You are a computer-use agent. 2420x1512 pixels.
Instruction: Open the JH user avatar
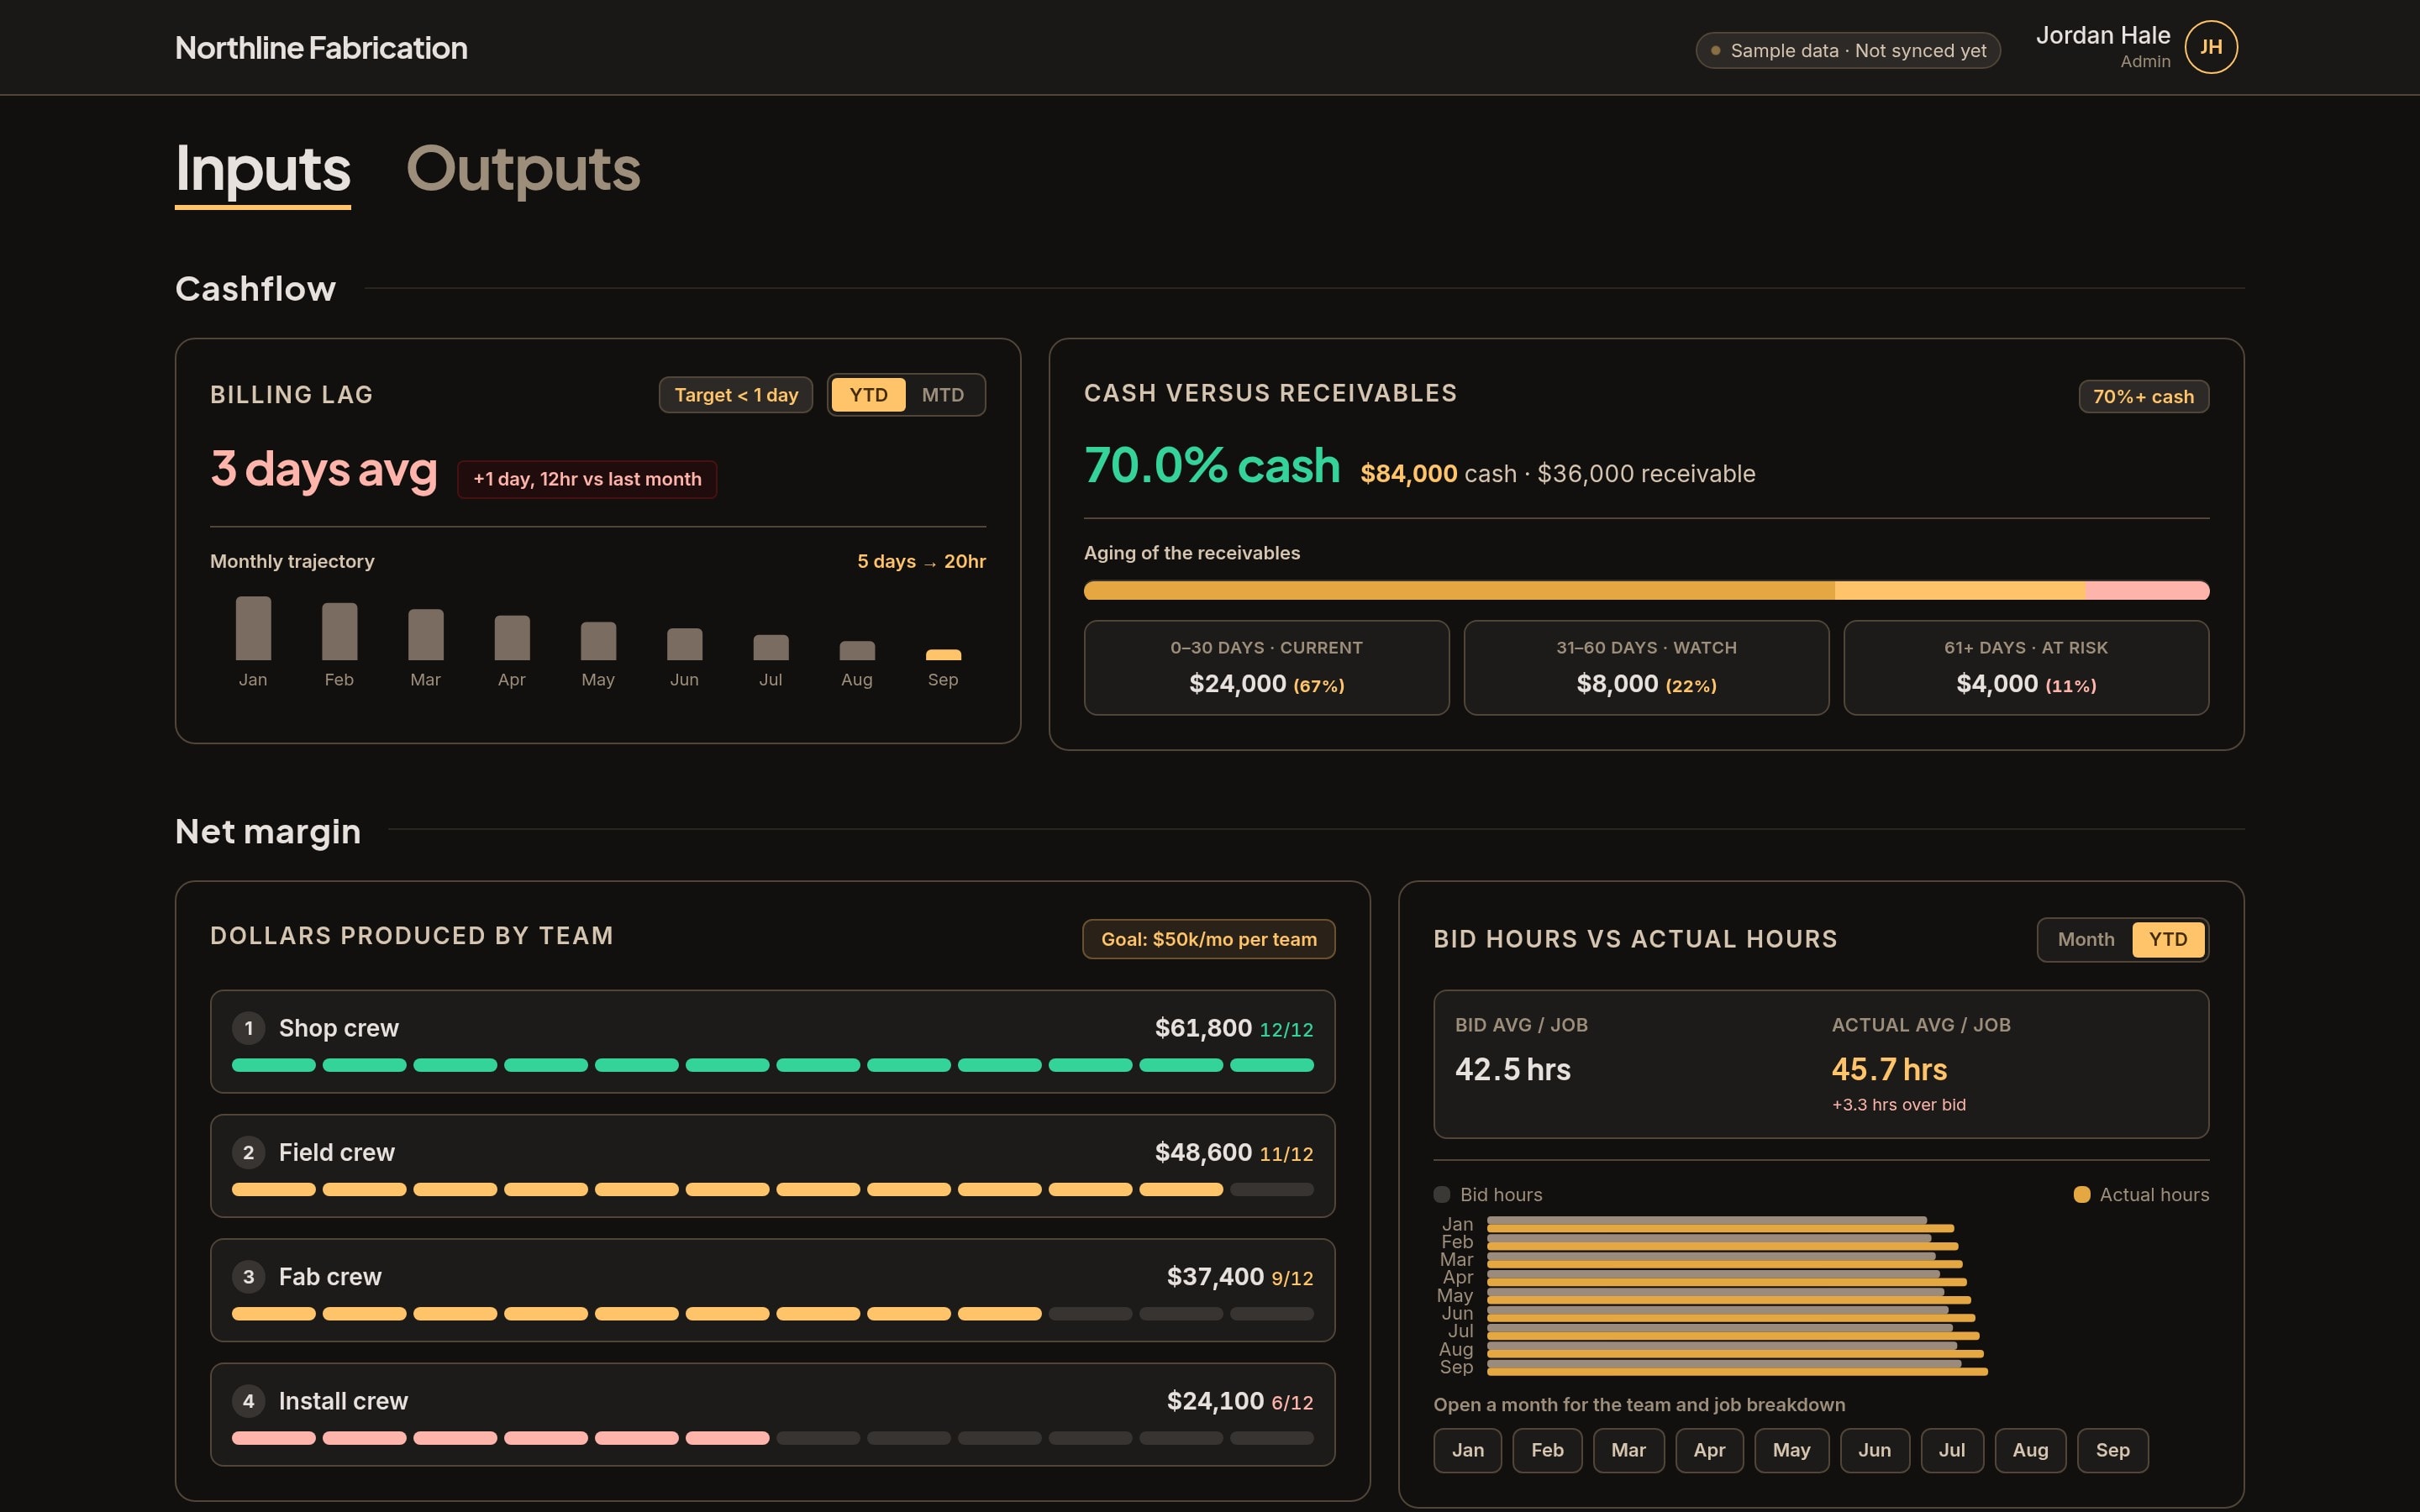(2210, 47)
